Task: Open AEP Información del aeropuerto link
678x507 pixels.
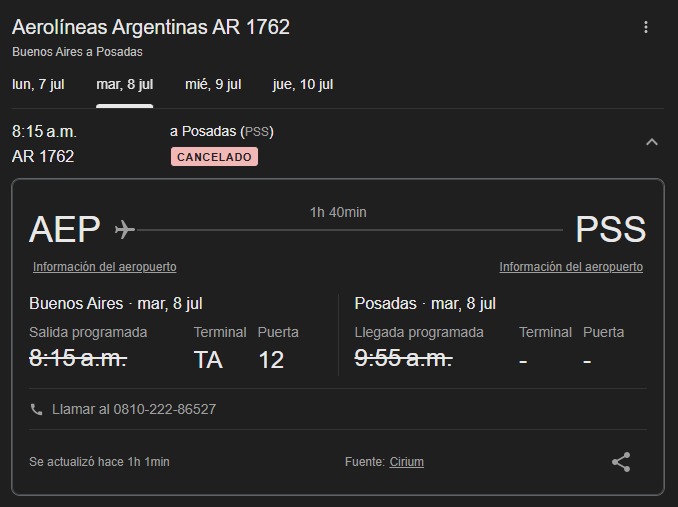Action: (105, 267)
